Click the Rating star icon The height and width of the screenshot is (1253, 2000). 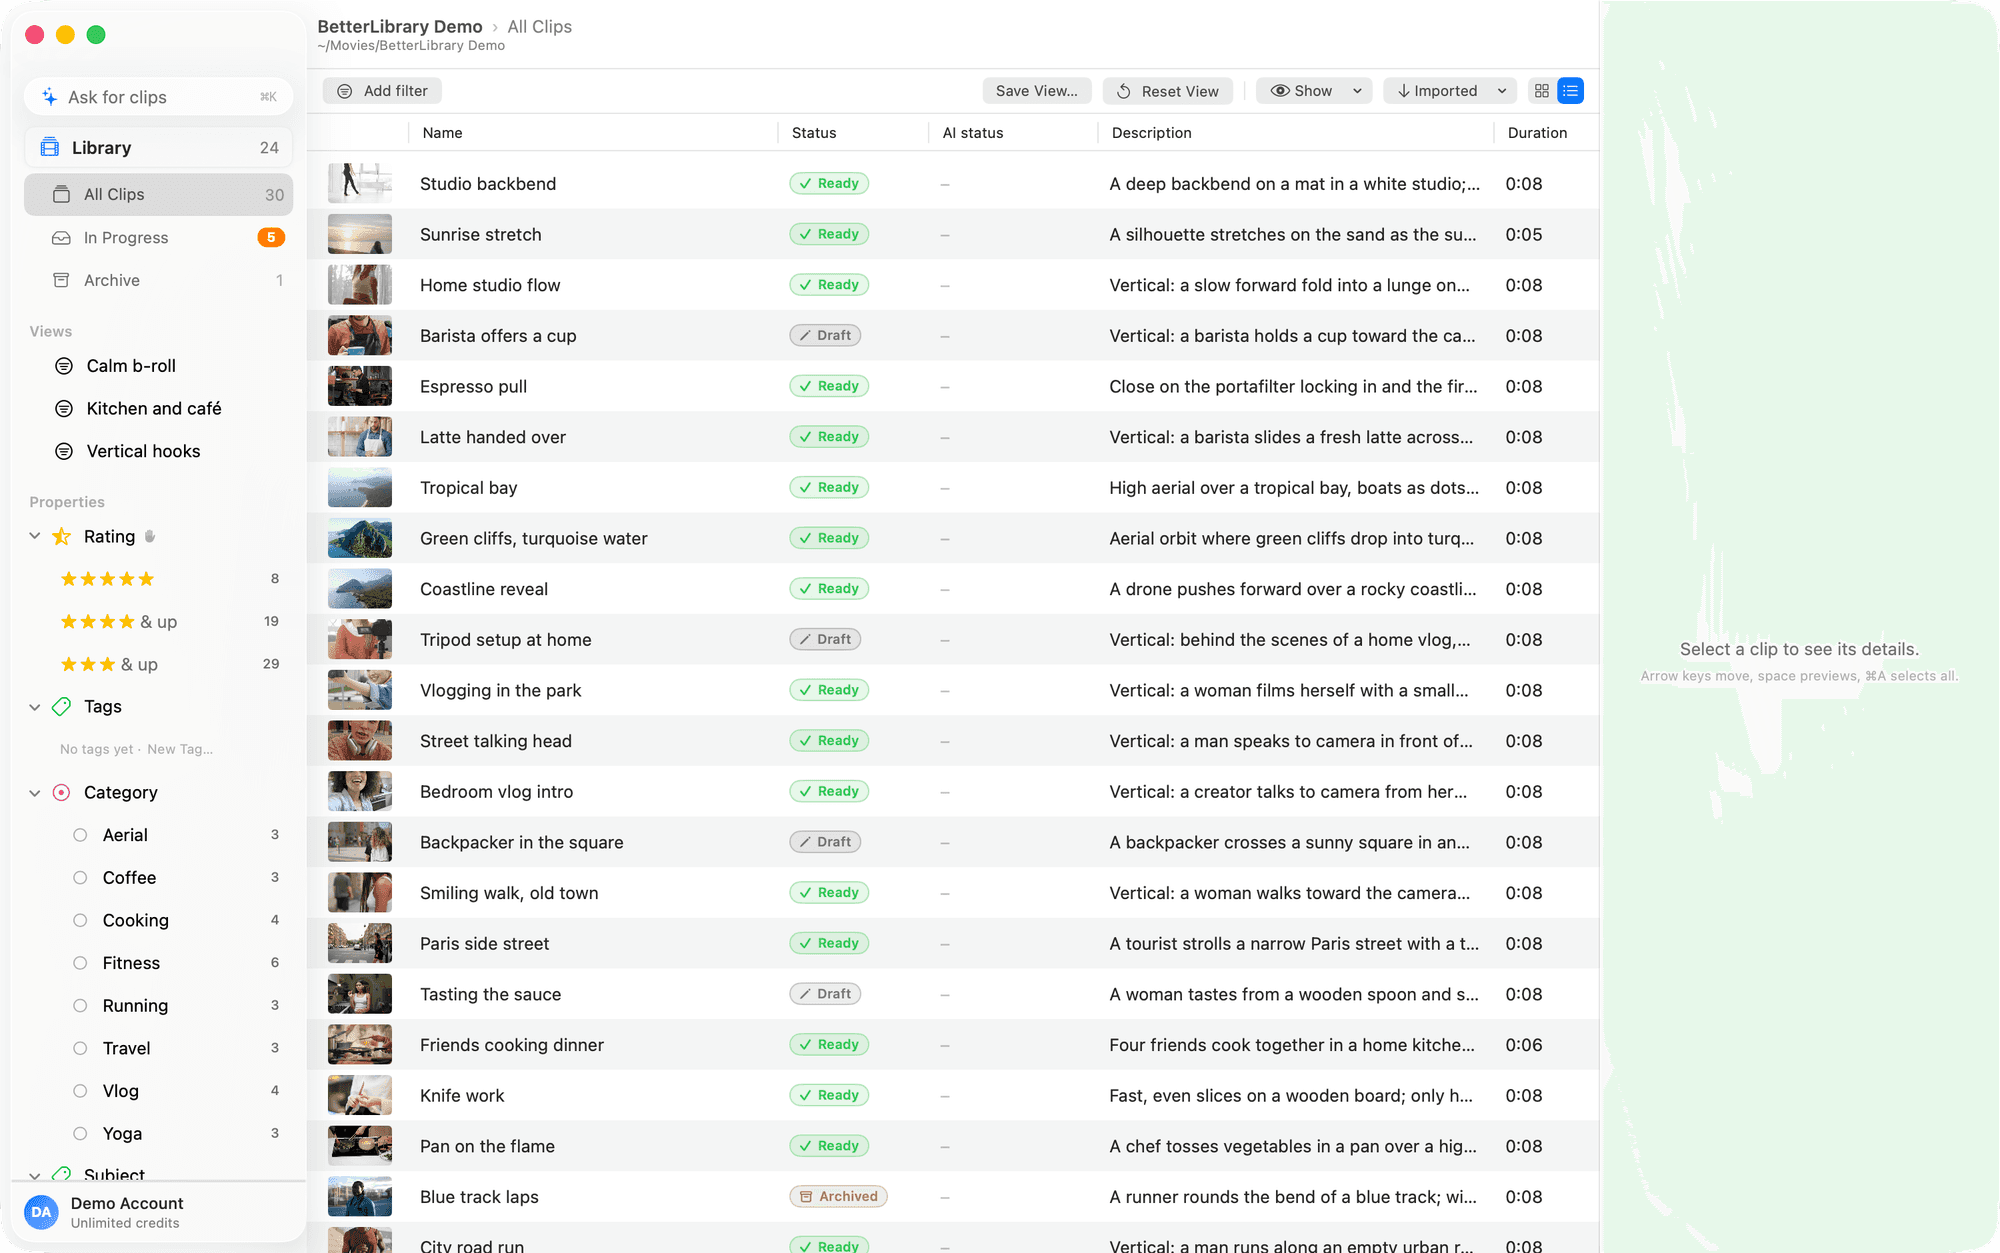coord(62,536)
